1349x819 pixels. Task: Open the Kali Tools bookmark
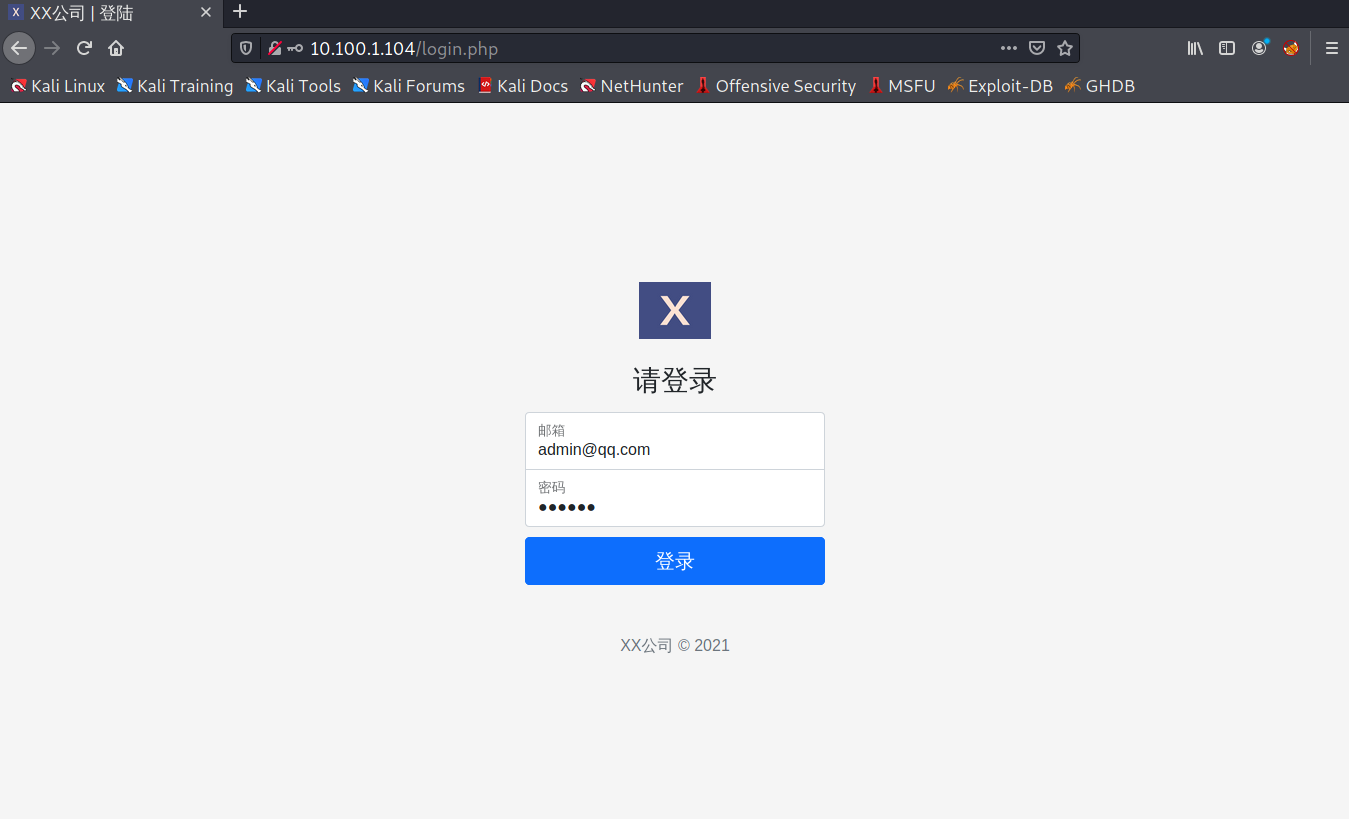(293, 86)
